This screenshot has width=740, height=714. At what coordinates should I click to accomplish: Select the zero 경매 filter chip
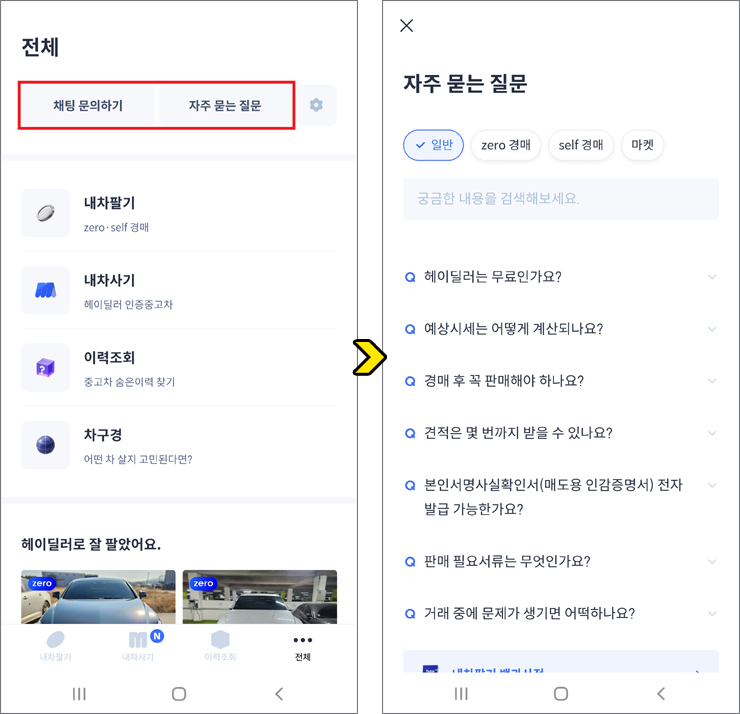(x=506, y=145)
